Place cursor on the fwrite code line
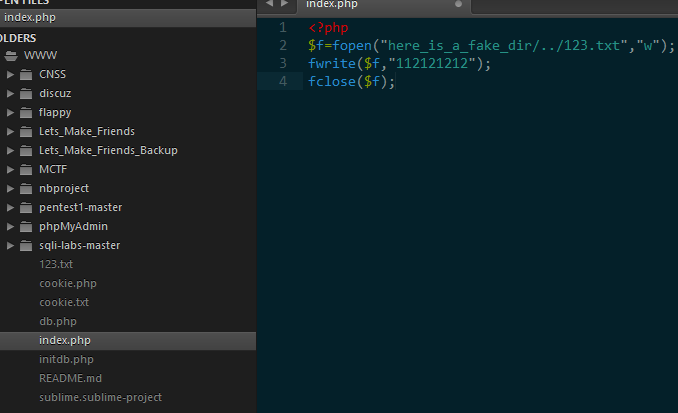Image resolution: width=678 pixels, height=413 pixels. [400, 63]
